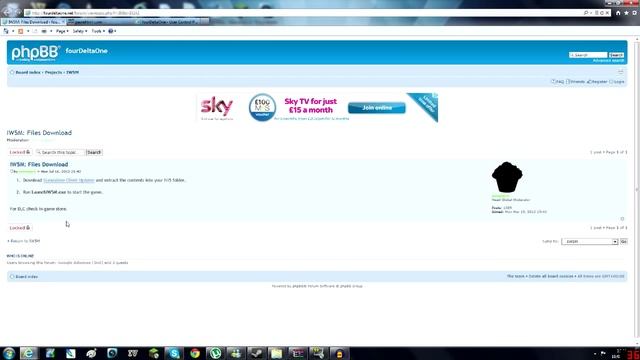Image resolution: width=640 pixels, height=360 pixels.
Task: Open the yellow padlock taskbar icon
Action: (x=339, y=353)
